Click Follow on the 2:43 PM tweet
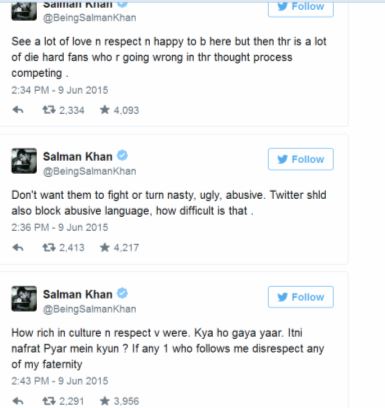 pyautogui.click(x=301, y=297)
